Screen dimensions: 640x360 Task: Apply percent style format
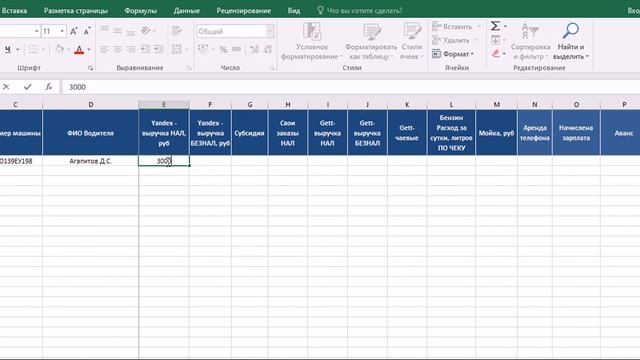(223, 50)
